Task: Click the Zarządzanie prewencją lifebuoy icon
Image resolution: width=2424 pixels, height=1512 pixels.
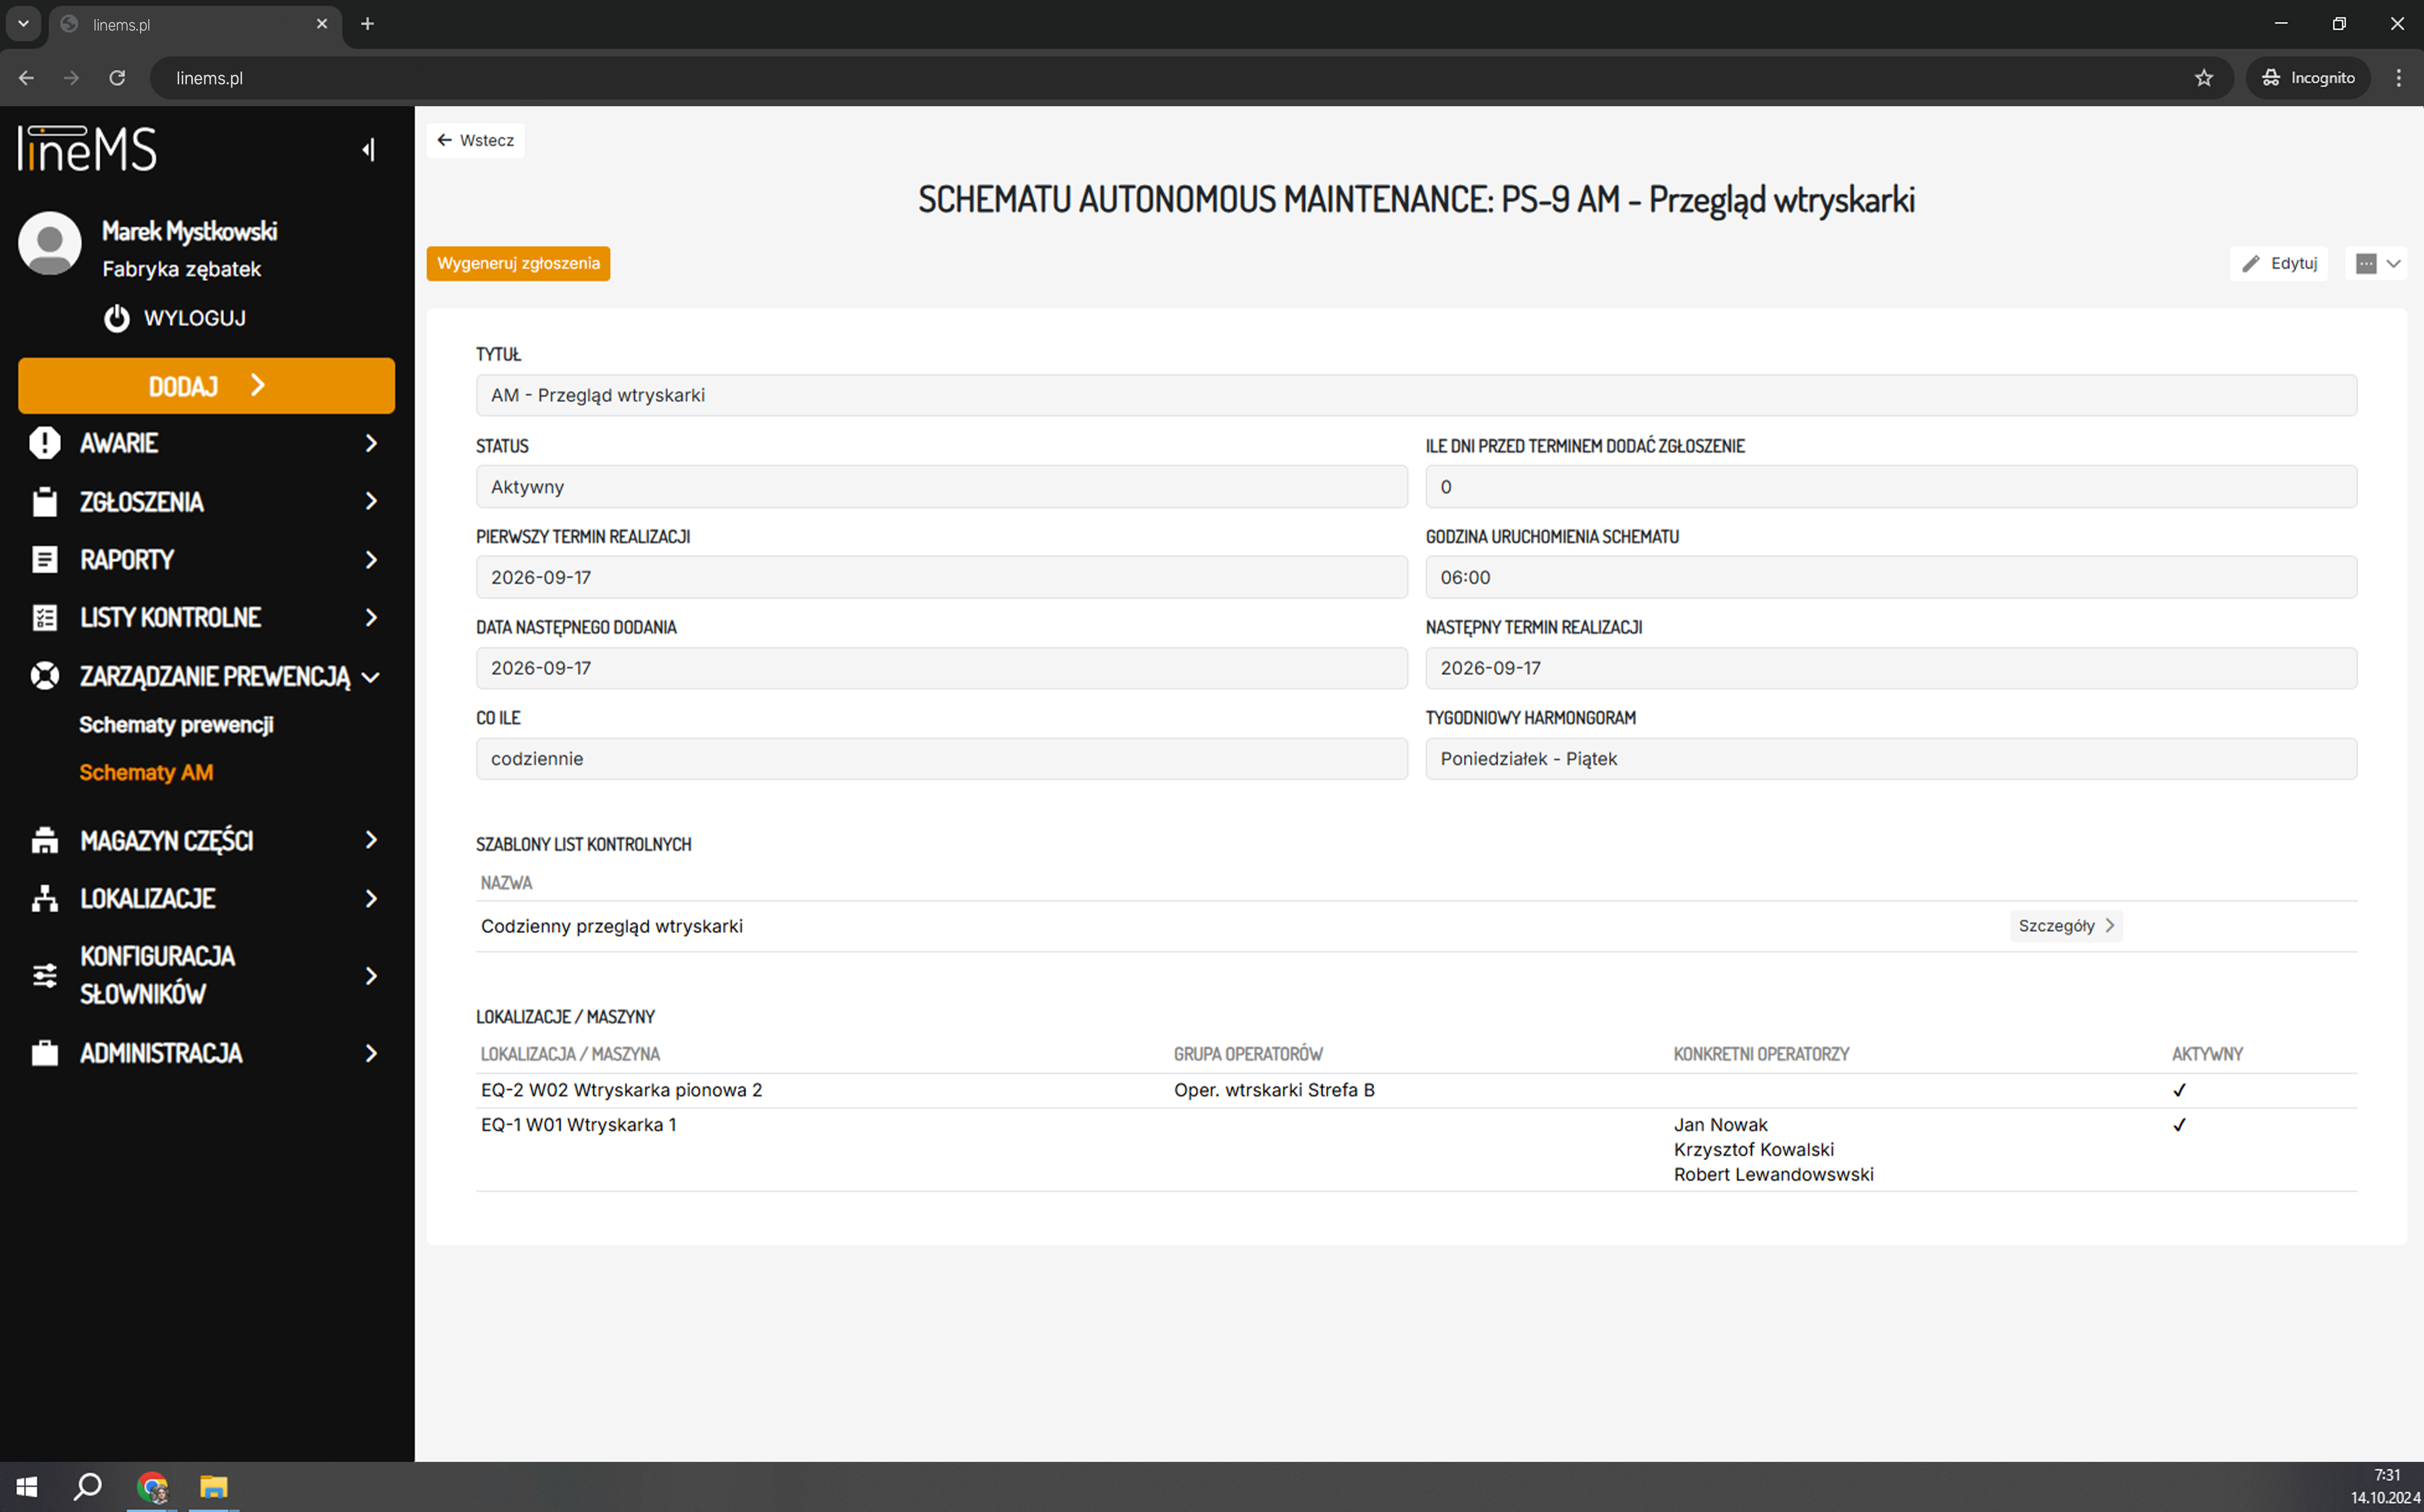Action: point(45,676)
